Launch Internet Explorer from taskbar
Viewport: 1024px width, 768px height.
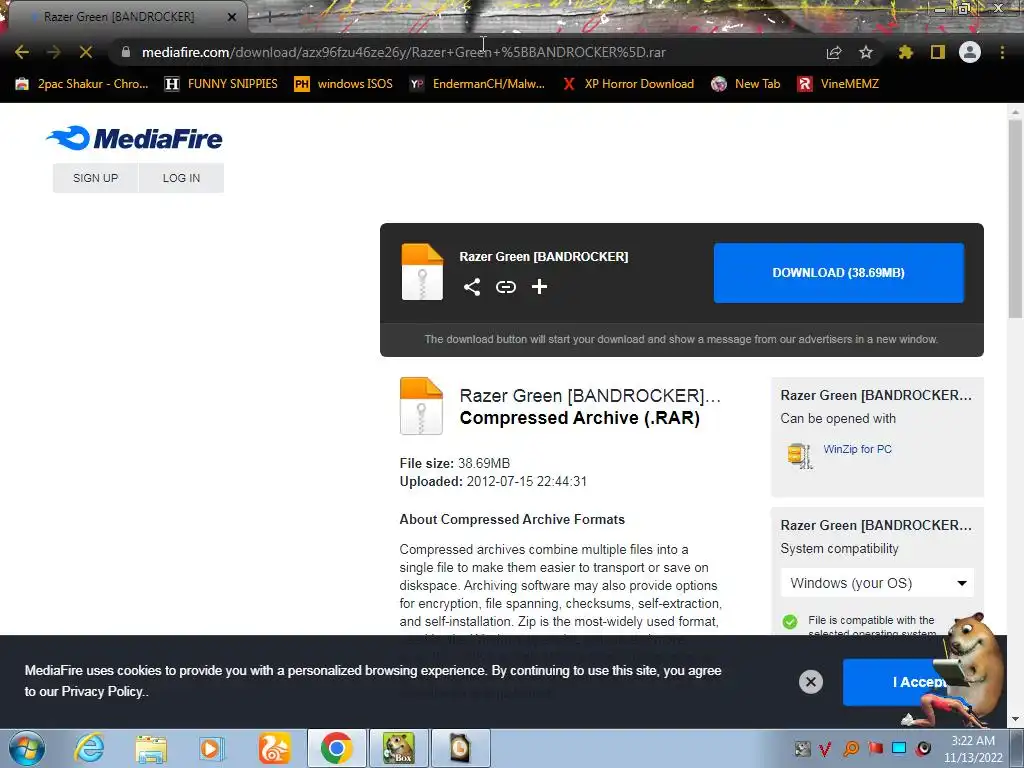[x=88, y=748]
